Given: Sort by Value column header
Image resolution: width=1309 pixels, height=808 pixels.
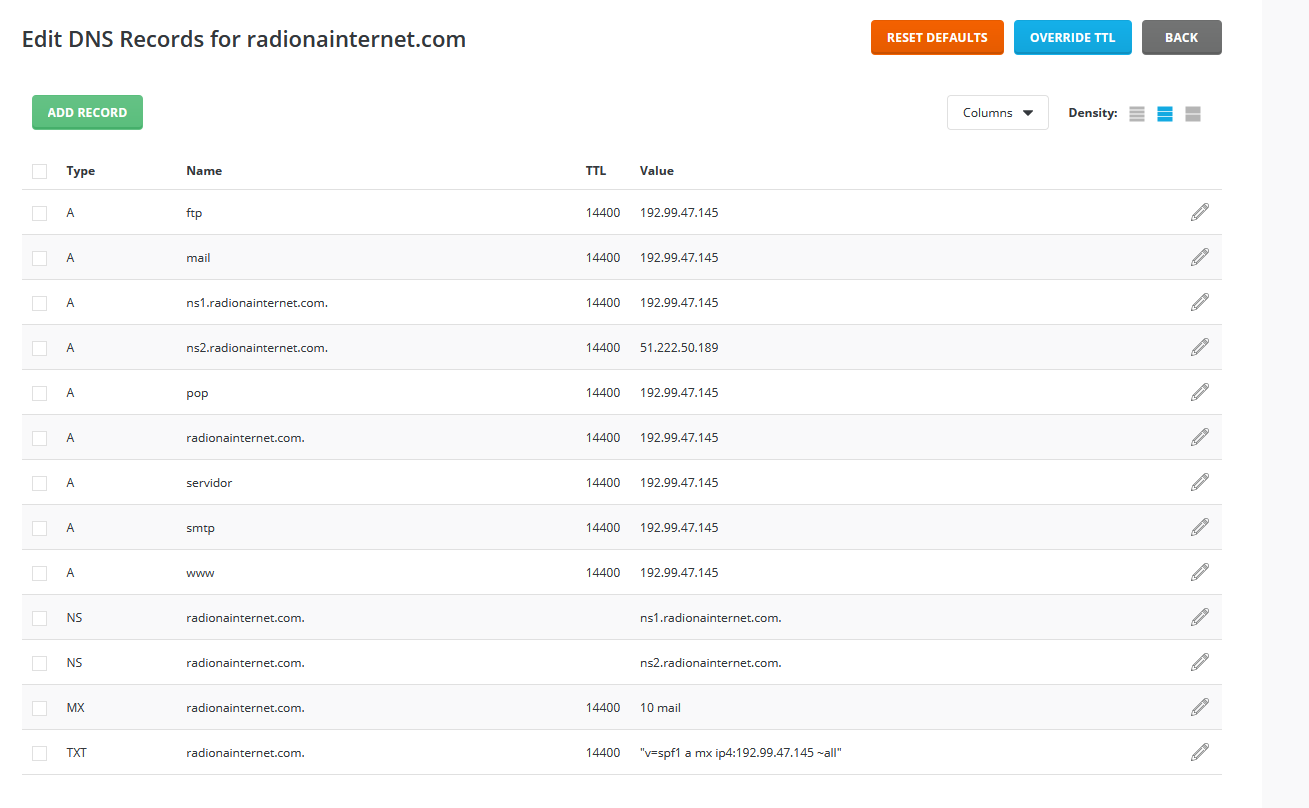Looking at the screenshot, I should [x=657, y=171].
